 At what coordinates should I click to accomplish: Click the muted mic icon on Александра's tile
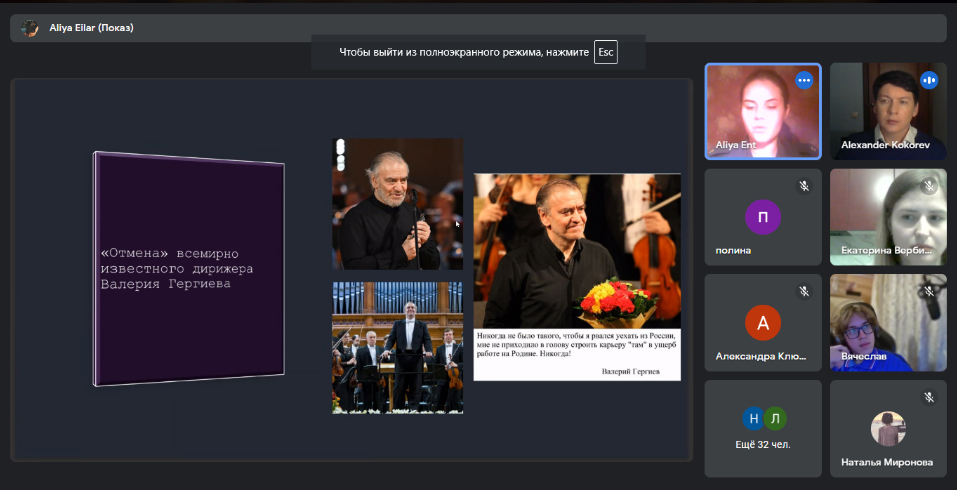tap(804, 291)
